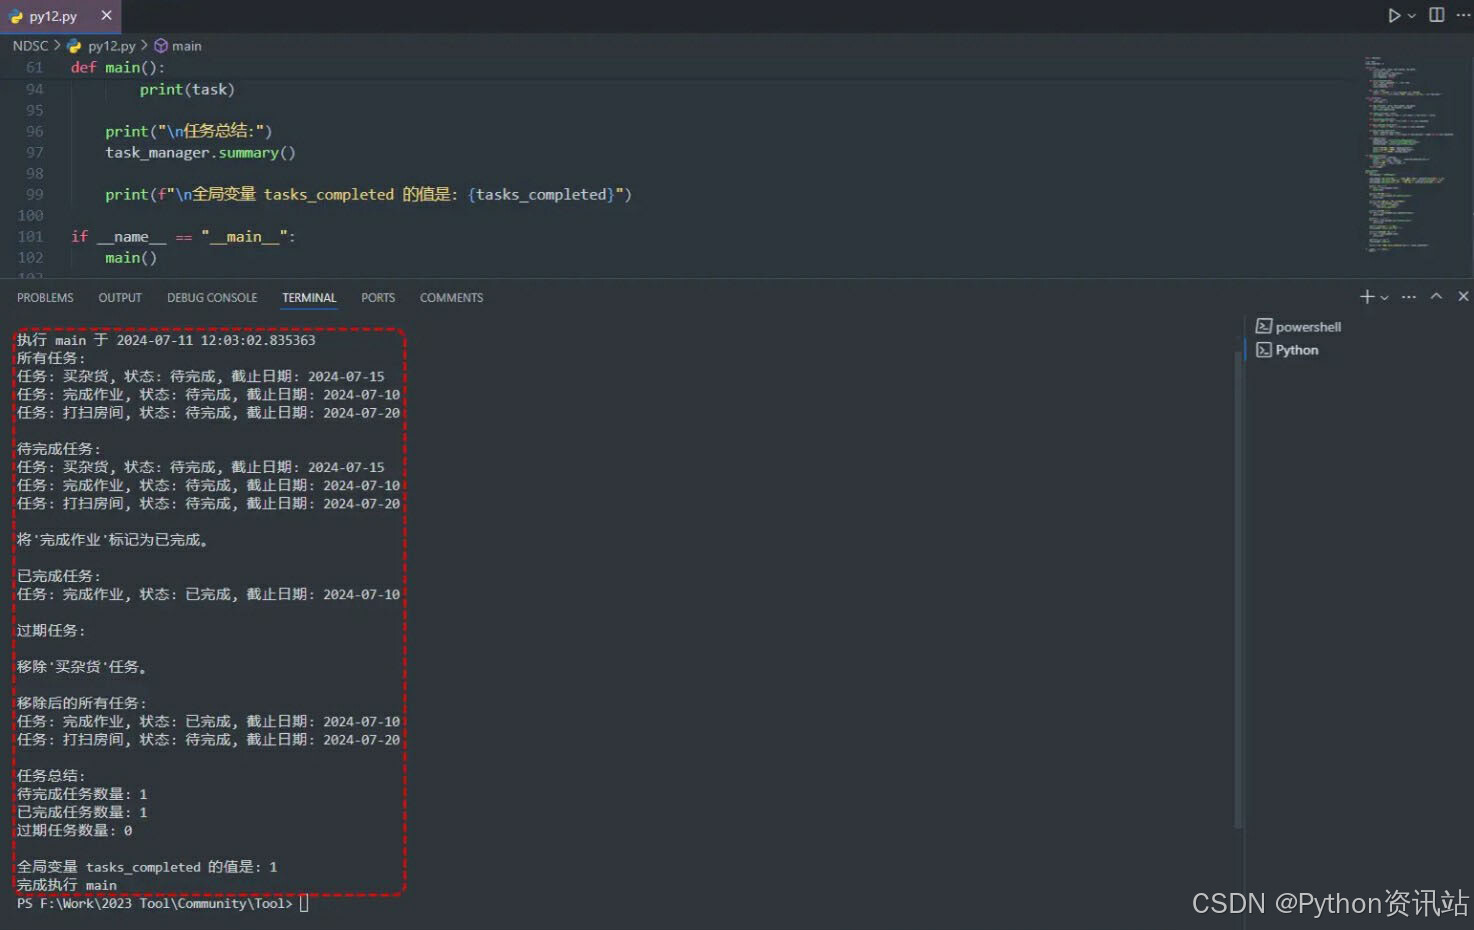Click the terminal prompt input cursor
1474x930 pixels.
click(304, 904)
